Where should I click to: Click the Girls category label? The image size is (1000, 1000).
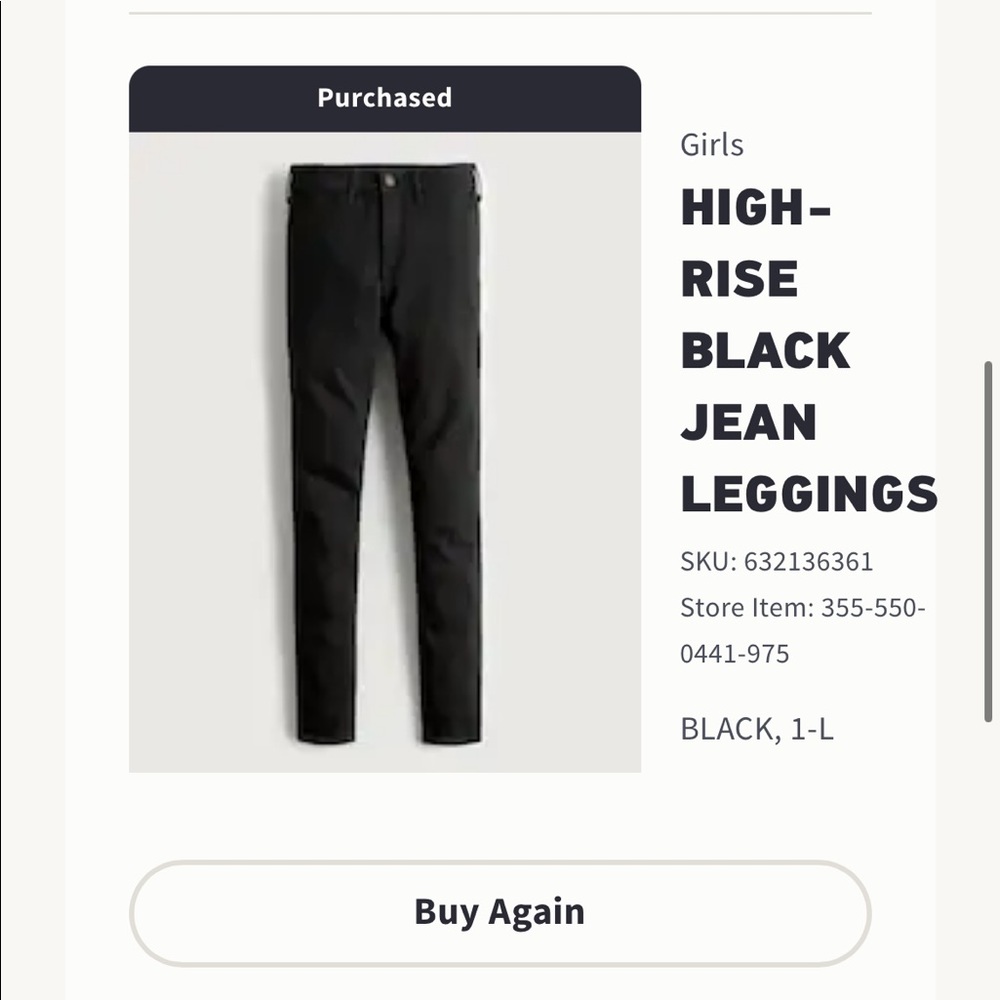(x=711, y=145)
